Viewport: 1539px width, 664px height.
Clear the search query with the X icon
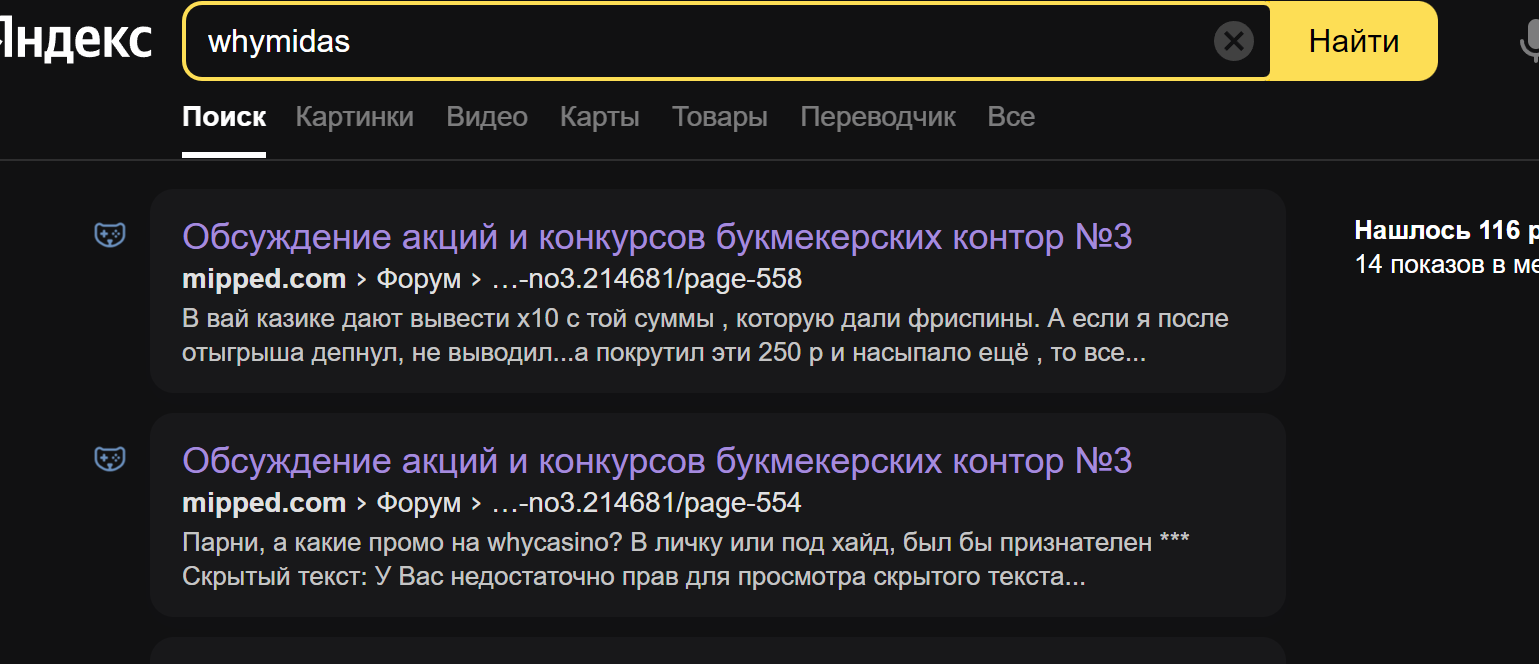1233,41
